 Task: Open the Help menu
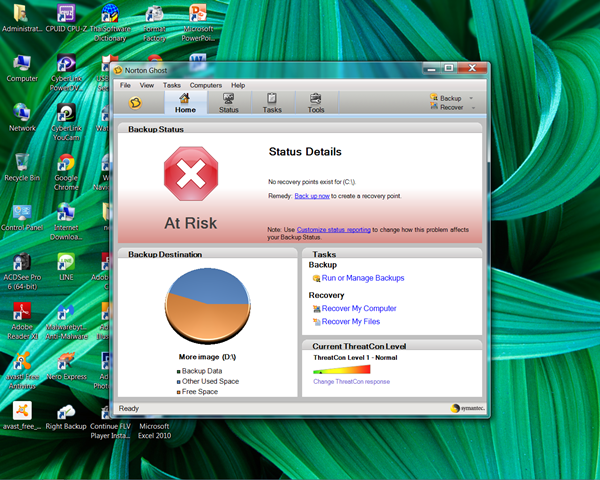tap(238, 85)
